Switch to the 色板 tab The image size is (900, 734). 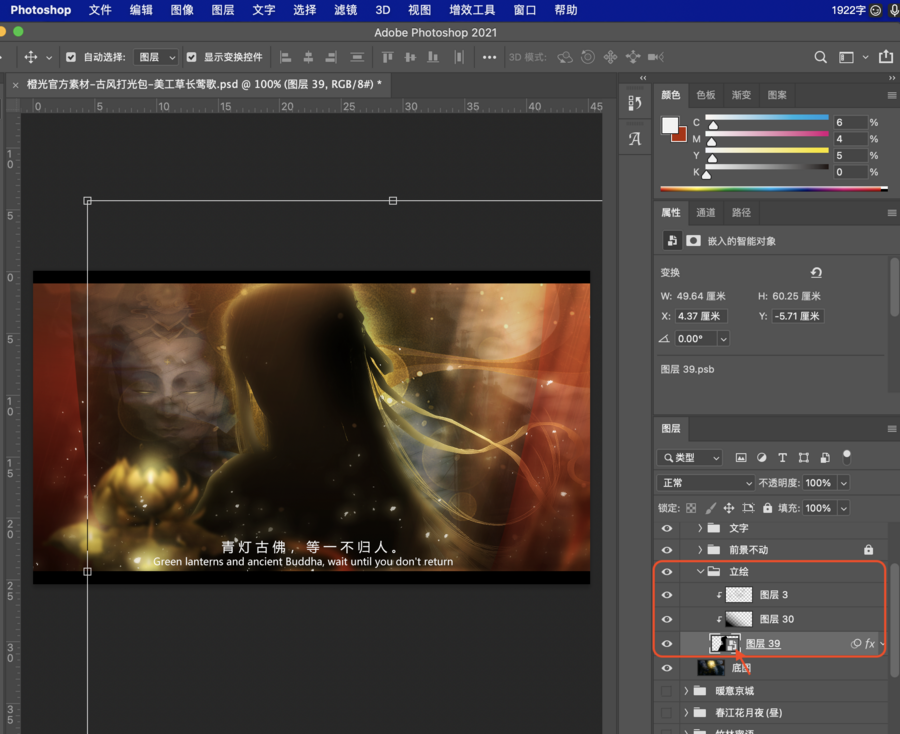pos(706,95)
